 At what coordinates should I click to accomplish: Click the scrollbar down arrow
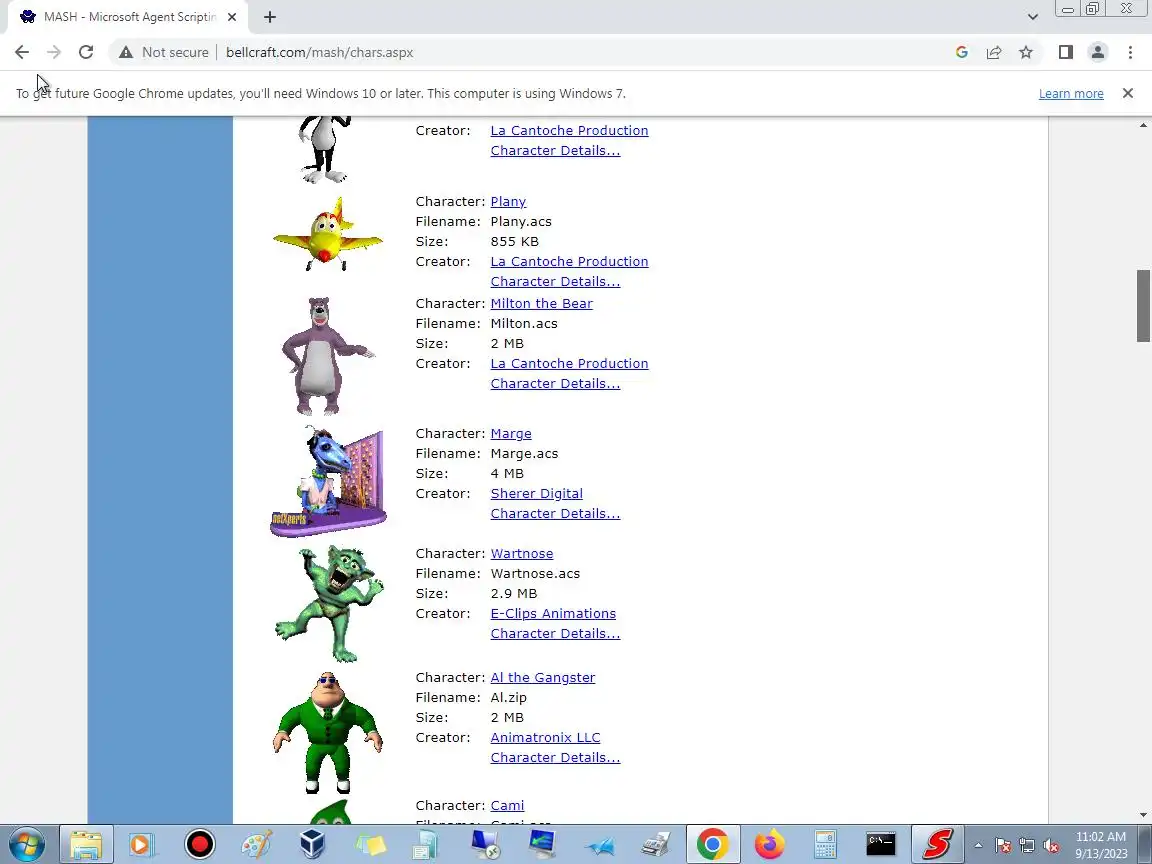pyautogui.click(x=1143, y=815)
